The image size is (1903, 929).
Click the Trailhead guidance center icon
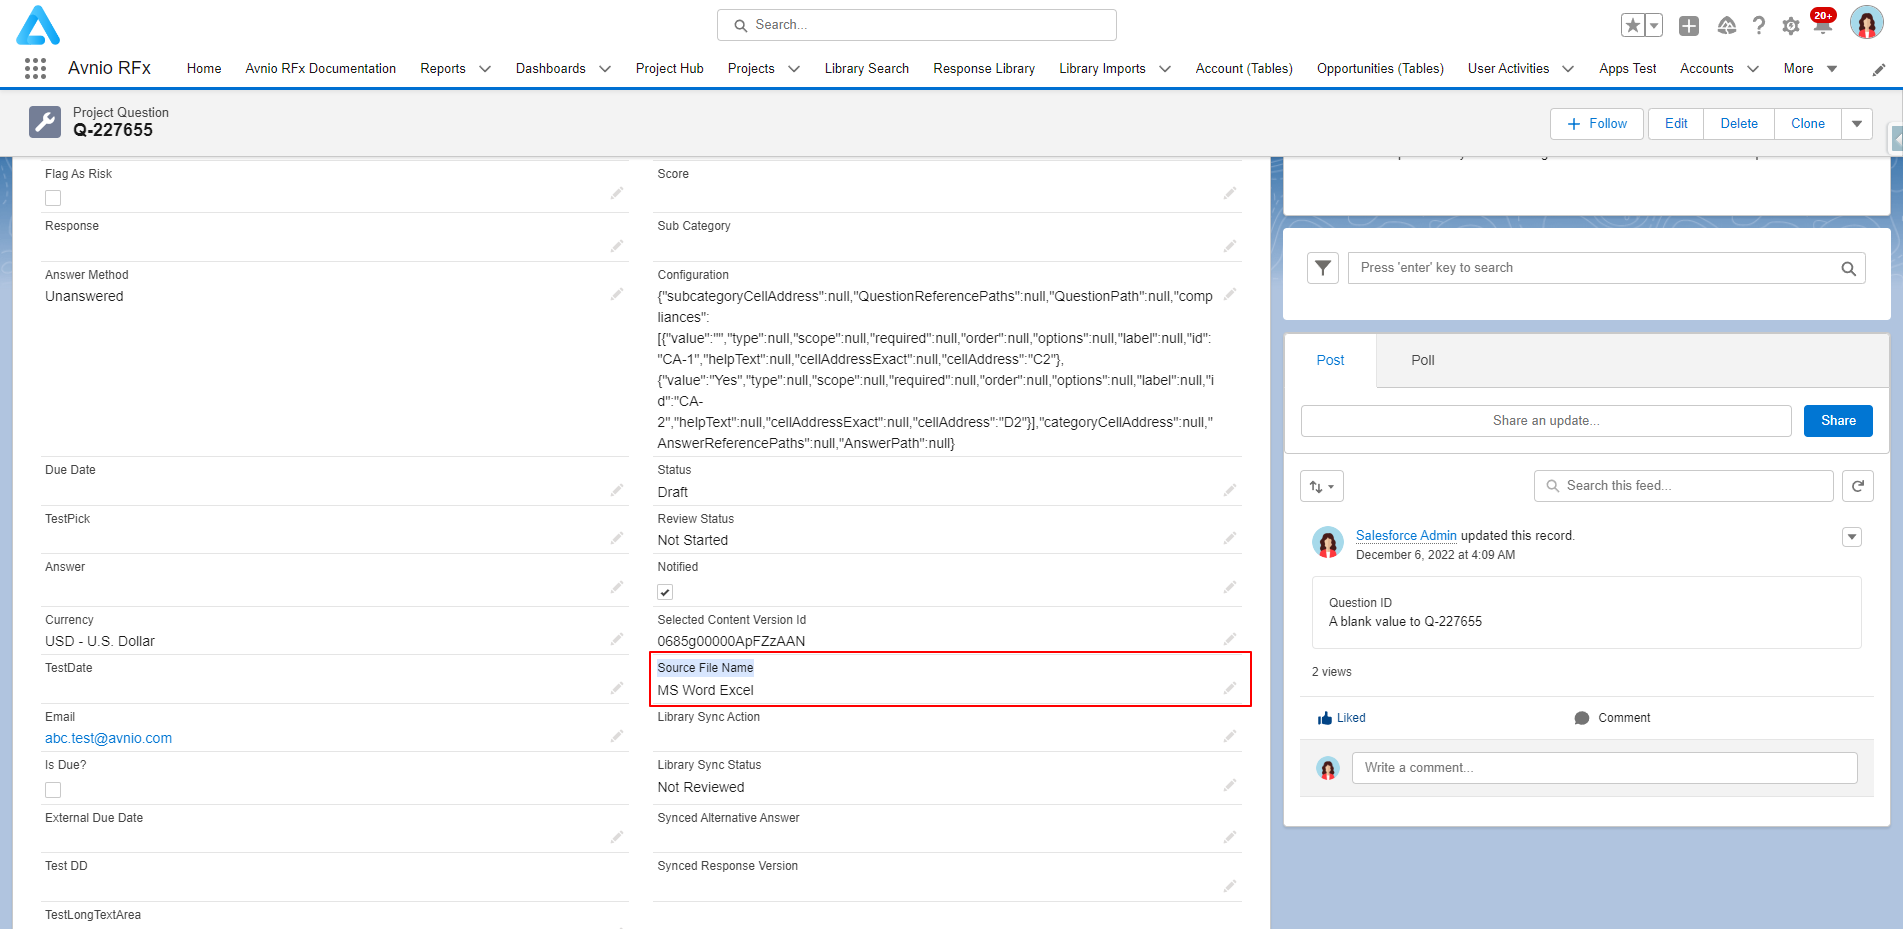(x=1727, y=26)
